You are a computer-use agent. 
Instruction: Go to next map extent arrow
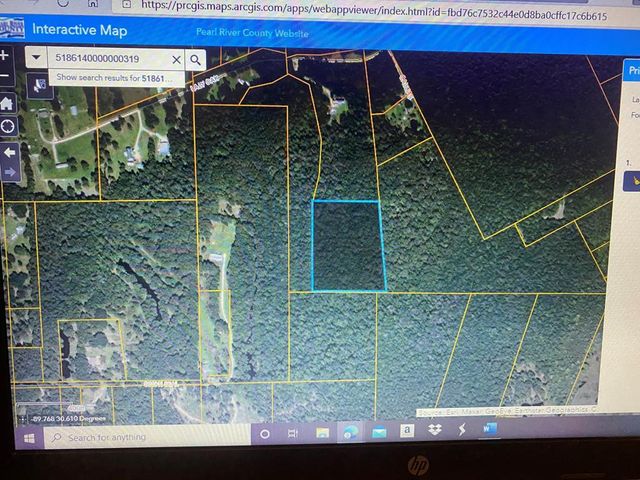point(9,171)
